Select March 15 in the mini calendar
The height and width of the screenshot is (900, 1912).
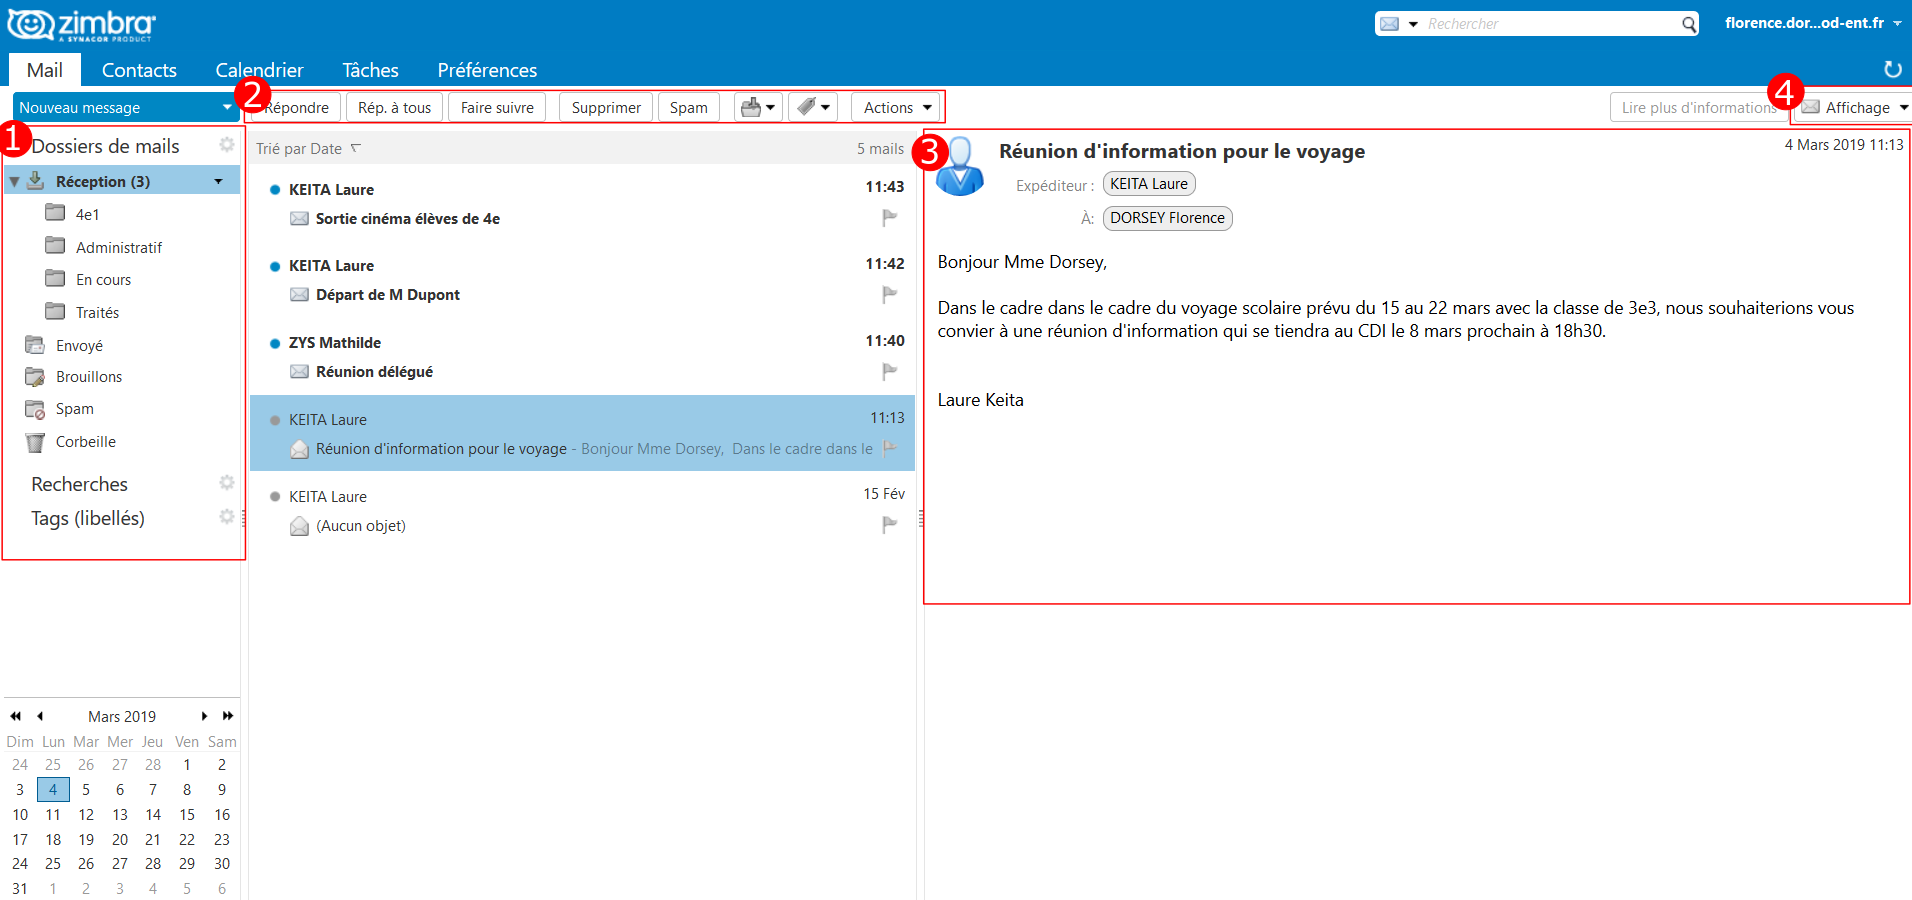[x=187, y=815]
